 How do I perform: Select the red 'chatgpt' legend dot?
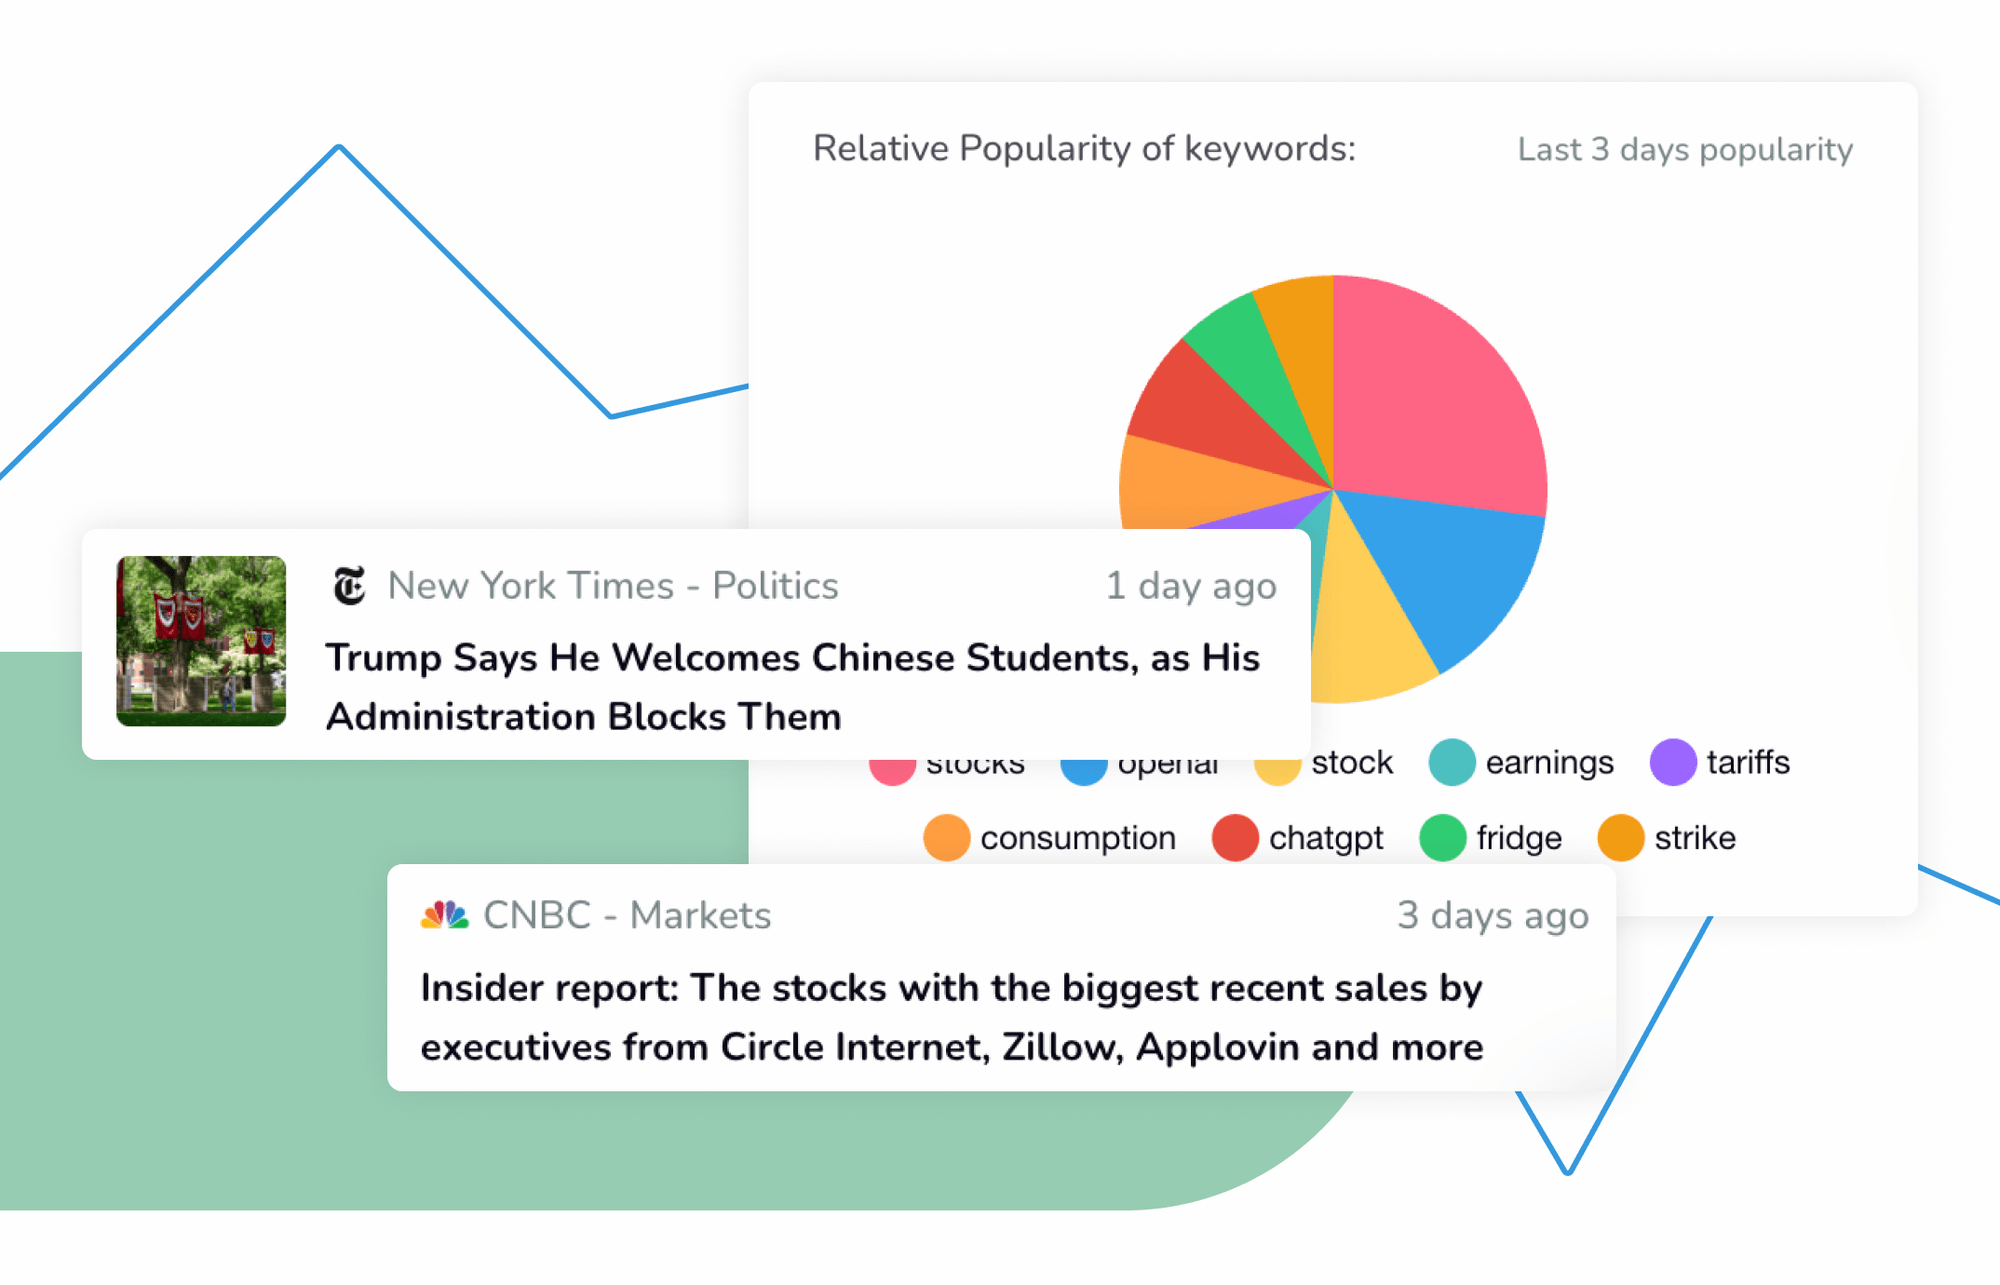1233,838
